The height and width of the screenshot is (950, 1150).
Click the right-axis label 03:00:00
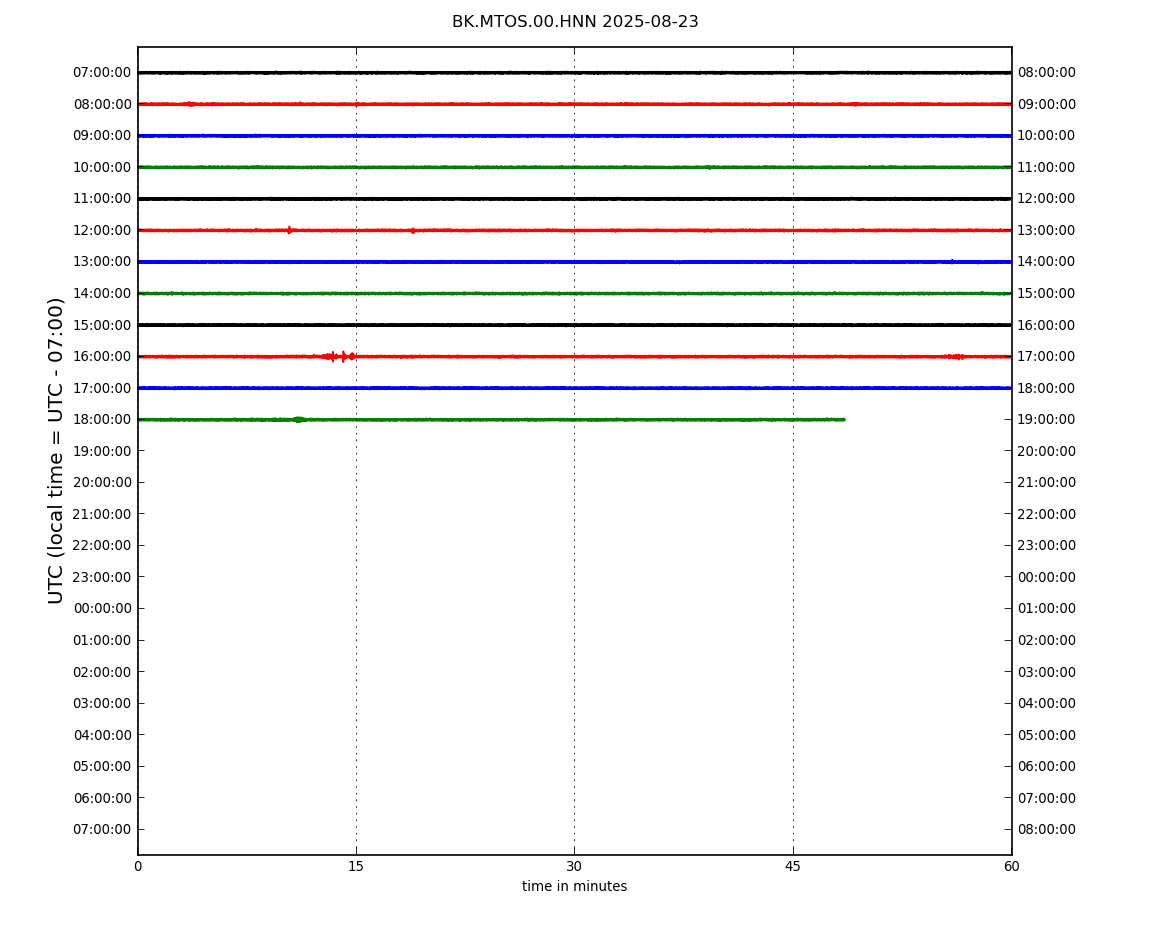point(1047,672)
